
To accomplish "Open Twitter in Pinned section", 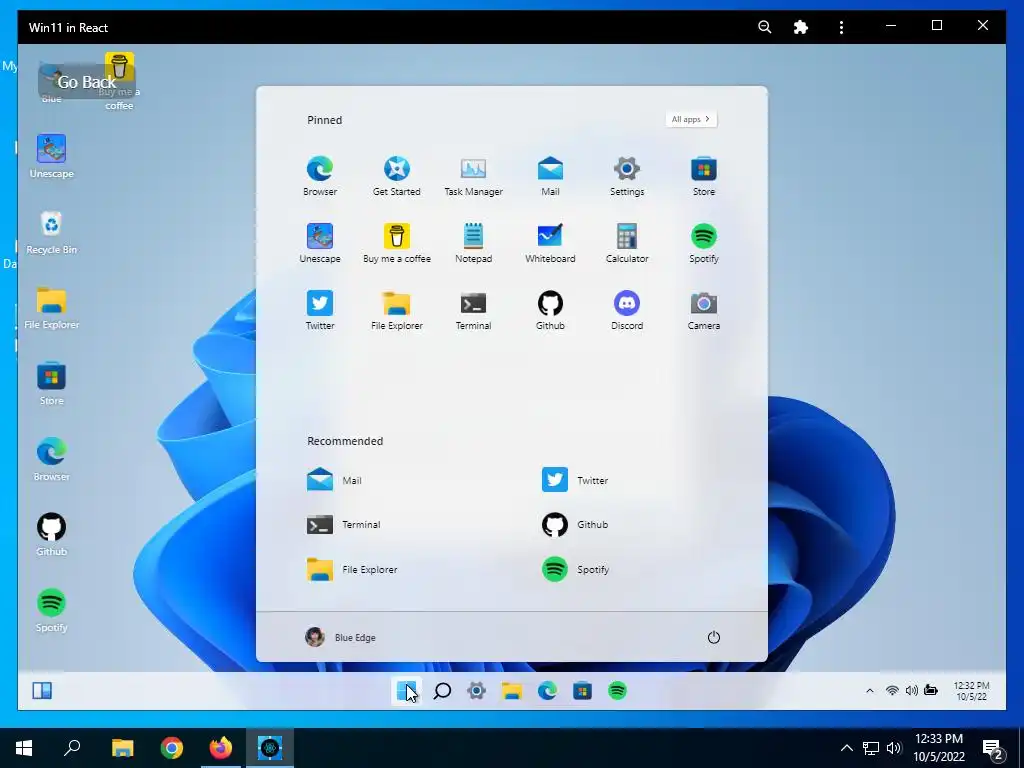I will click(320, 310).
